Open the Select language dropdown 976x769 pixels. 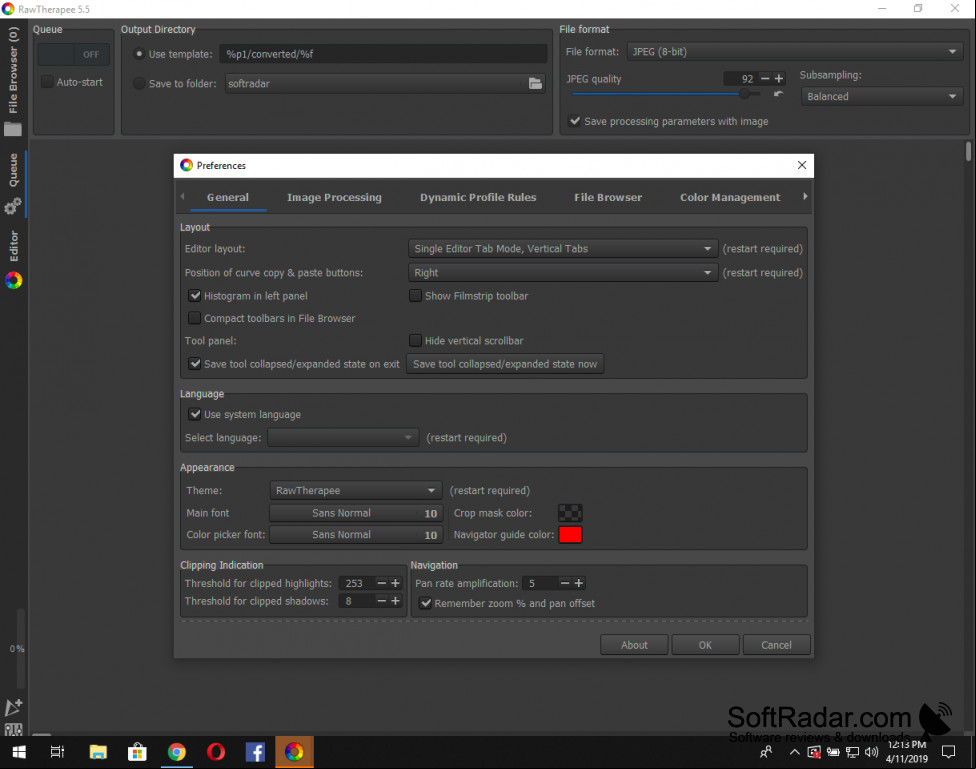coord(343,438)
